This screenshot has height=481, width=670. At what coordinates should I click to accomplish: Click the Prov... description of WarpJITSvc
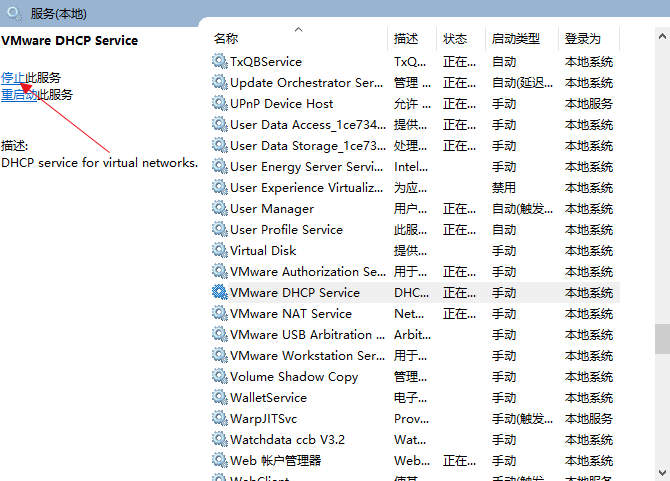pos(411,419)
